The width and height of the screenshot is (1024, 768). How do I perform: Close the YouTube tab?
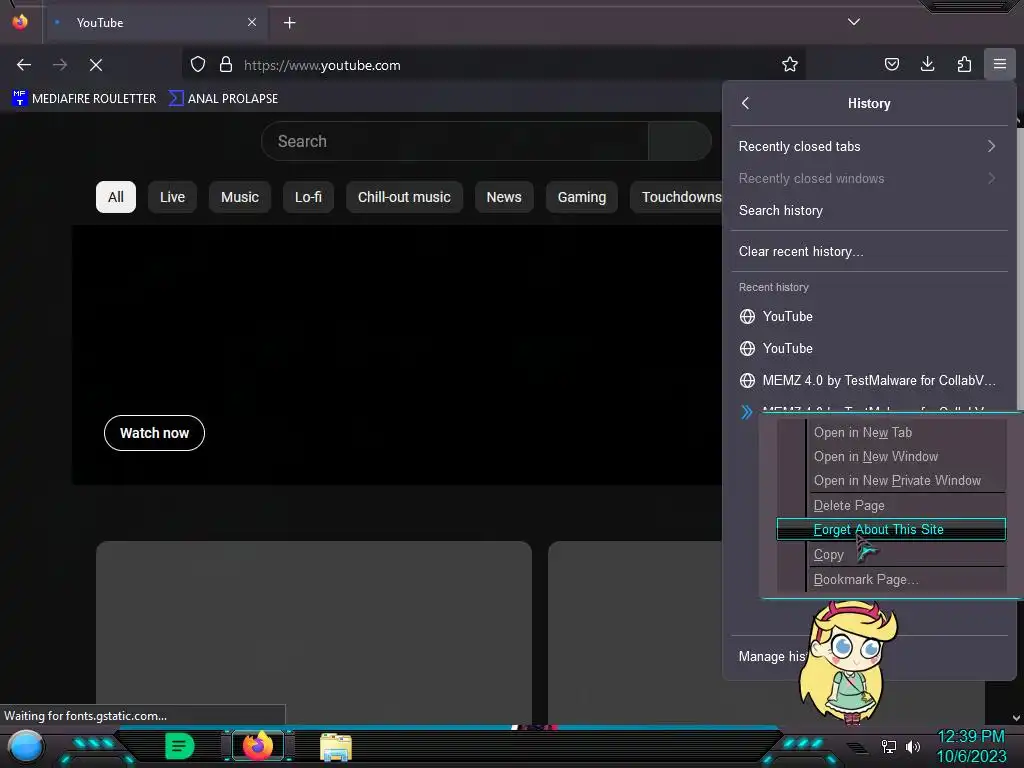(252, 22)
